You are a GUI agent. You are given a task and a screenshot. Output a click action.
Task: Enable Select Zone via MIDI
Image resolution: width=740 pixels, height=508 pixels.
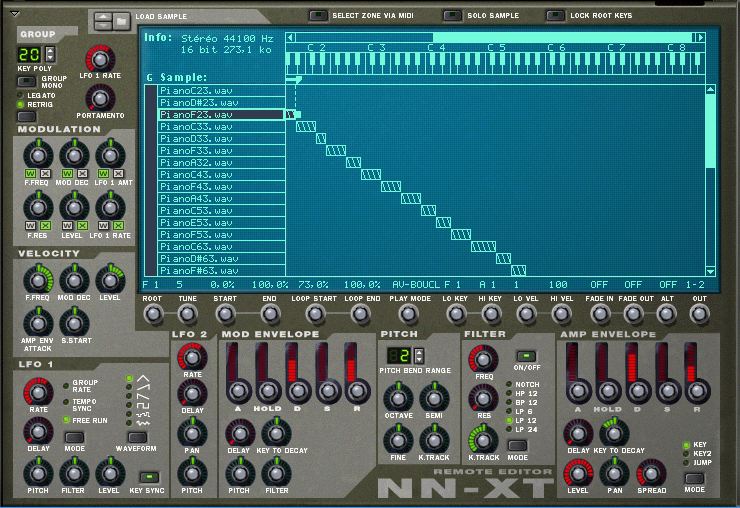pos(318,16)
